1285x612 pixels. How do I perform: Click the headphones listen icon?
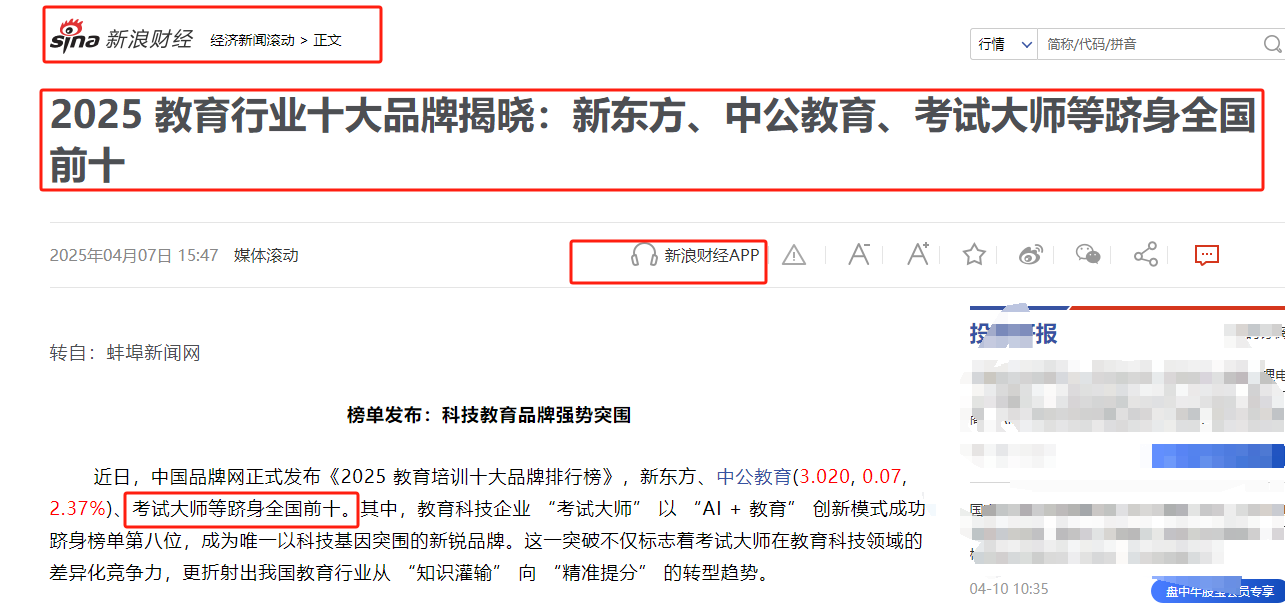[644, 255]
